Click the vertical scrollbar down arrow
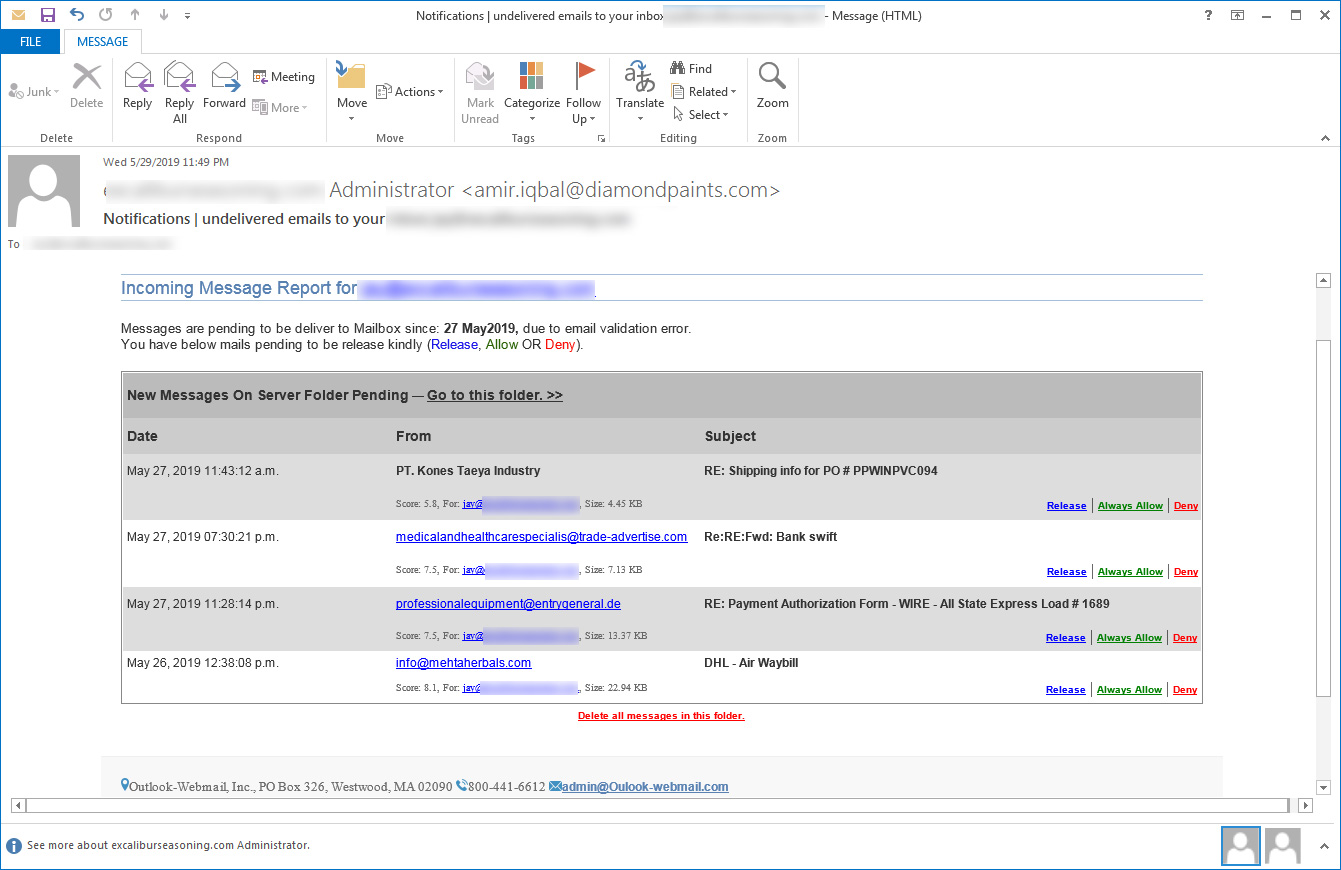1341x870 pixels. (1324, 787)
